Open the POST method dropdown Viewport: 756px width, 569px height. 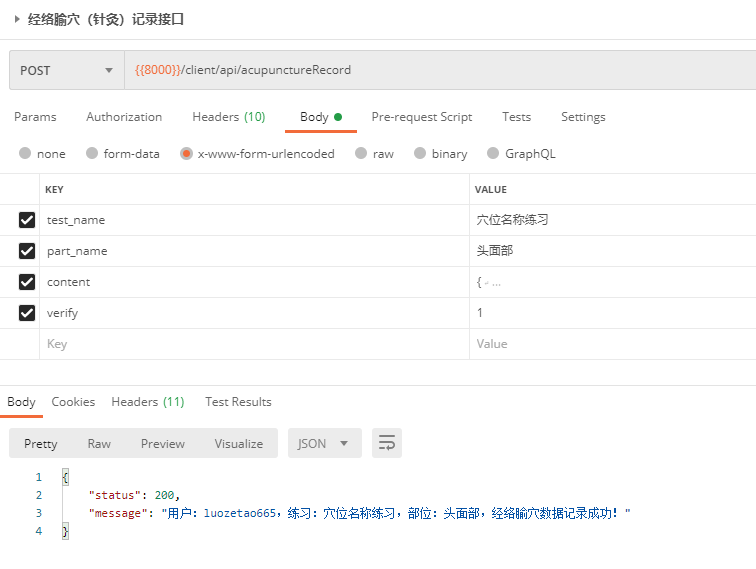point(66,70)
